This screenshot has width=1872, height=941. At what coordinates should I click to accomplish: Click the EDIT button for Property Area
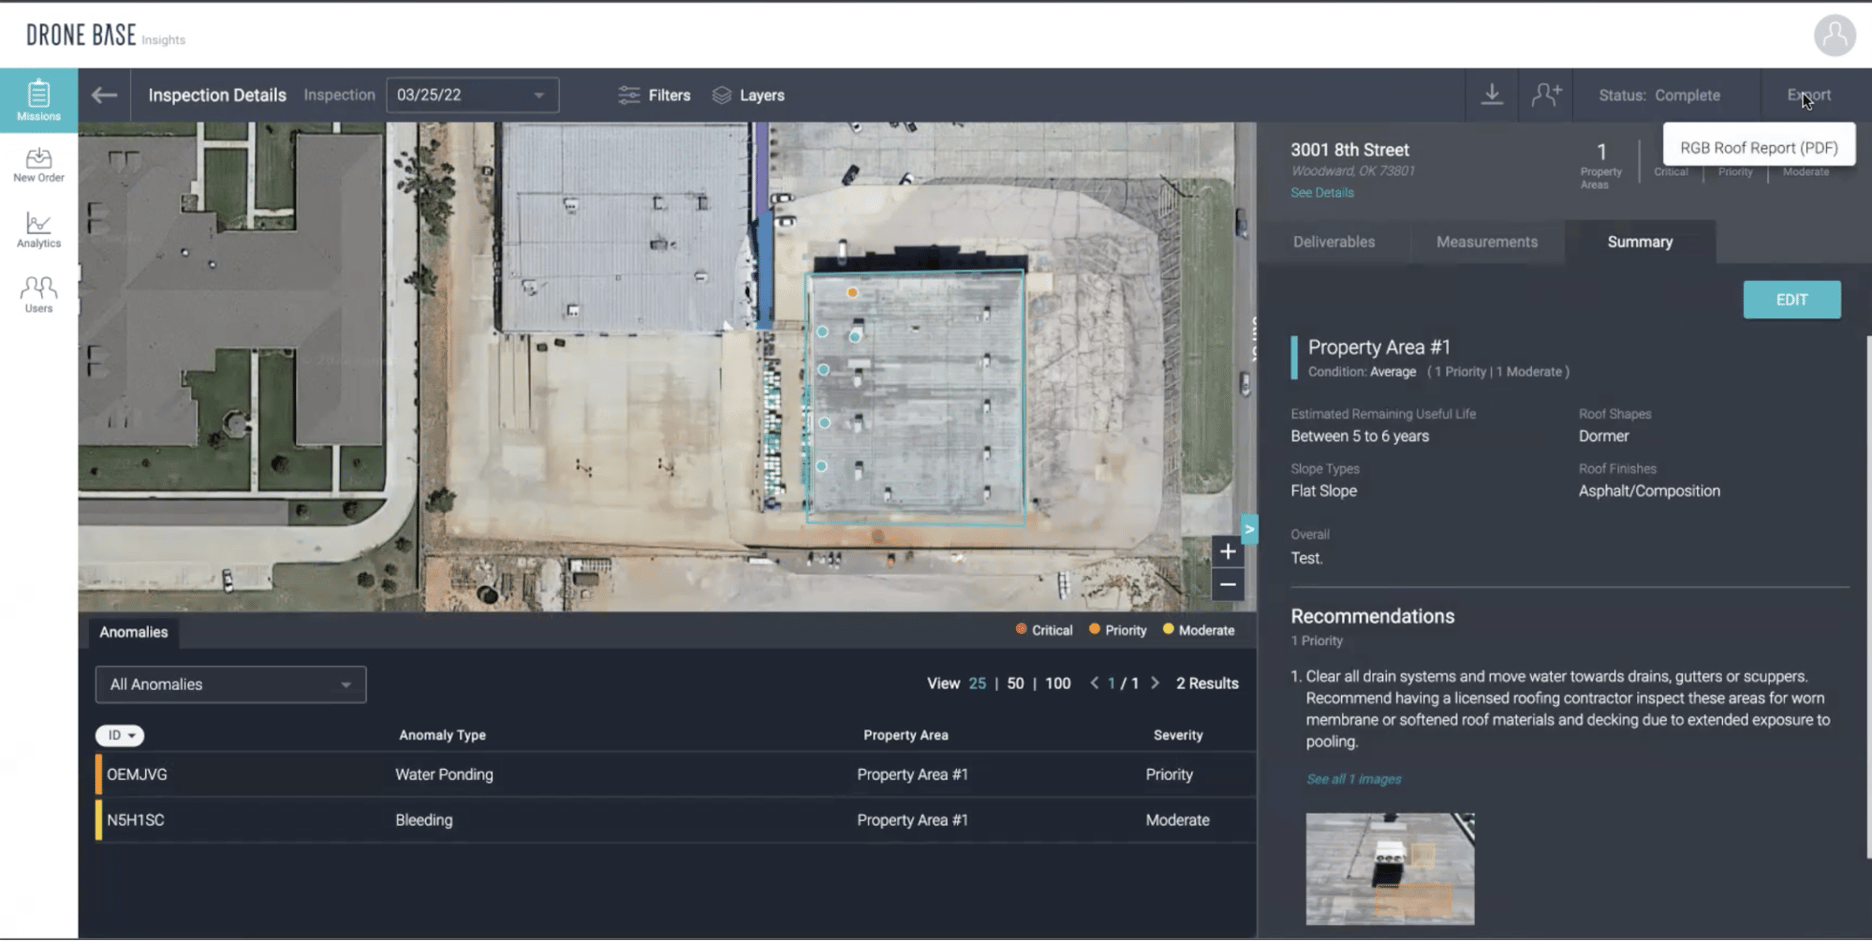click(1791, 299)
